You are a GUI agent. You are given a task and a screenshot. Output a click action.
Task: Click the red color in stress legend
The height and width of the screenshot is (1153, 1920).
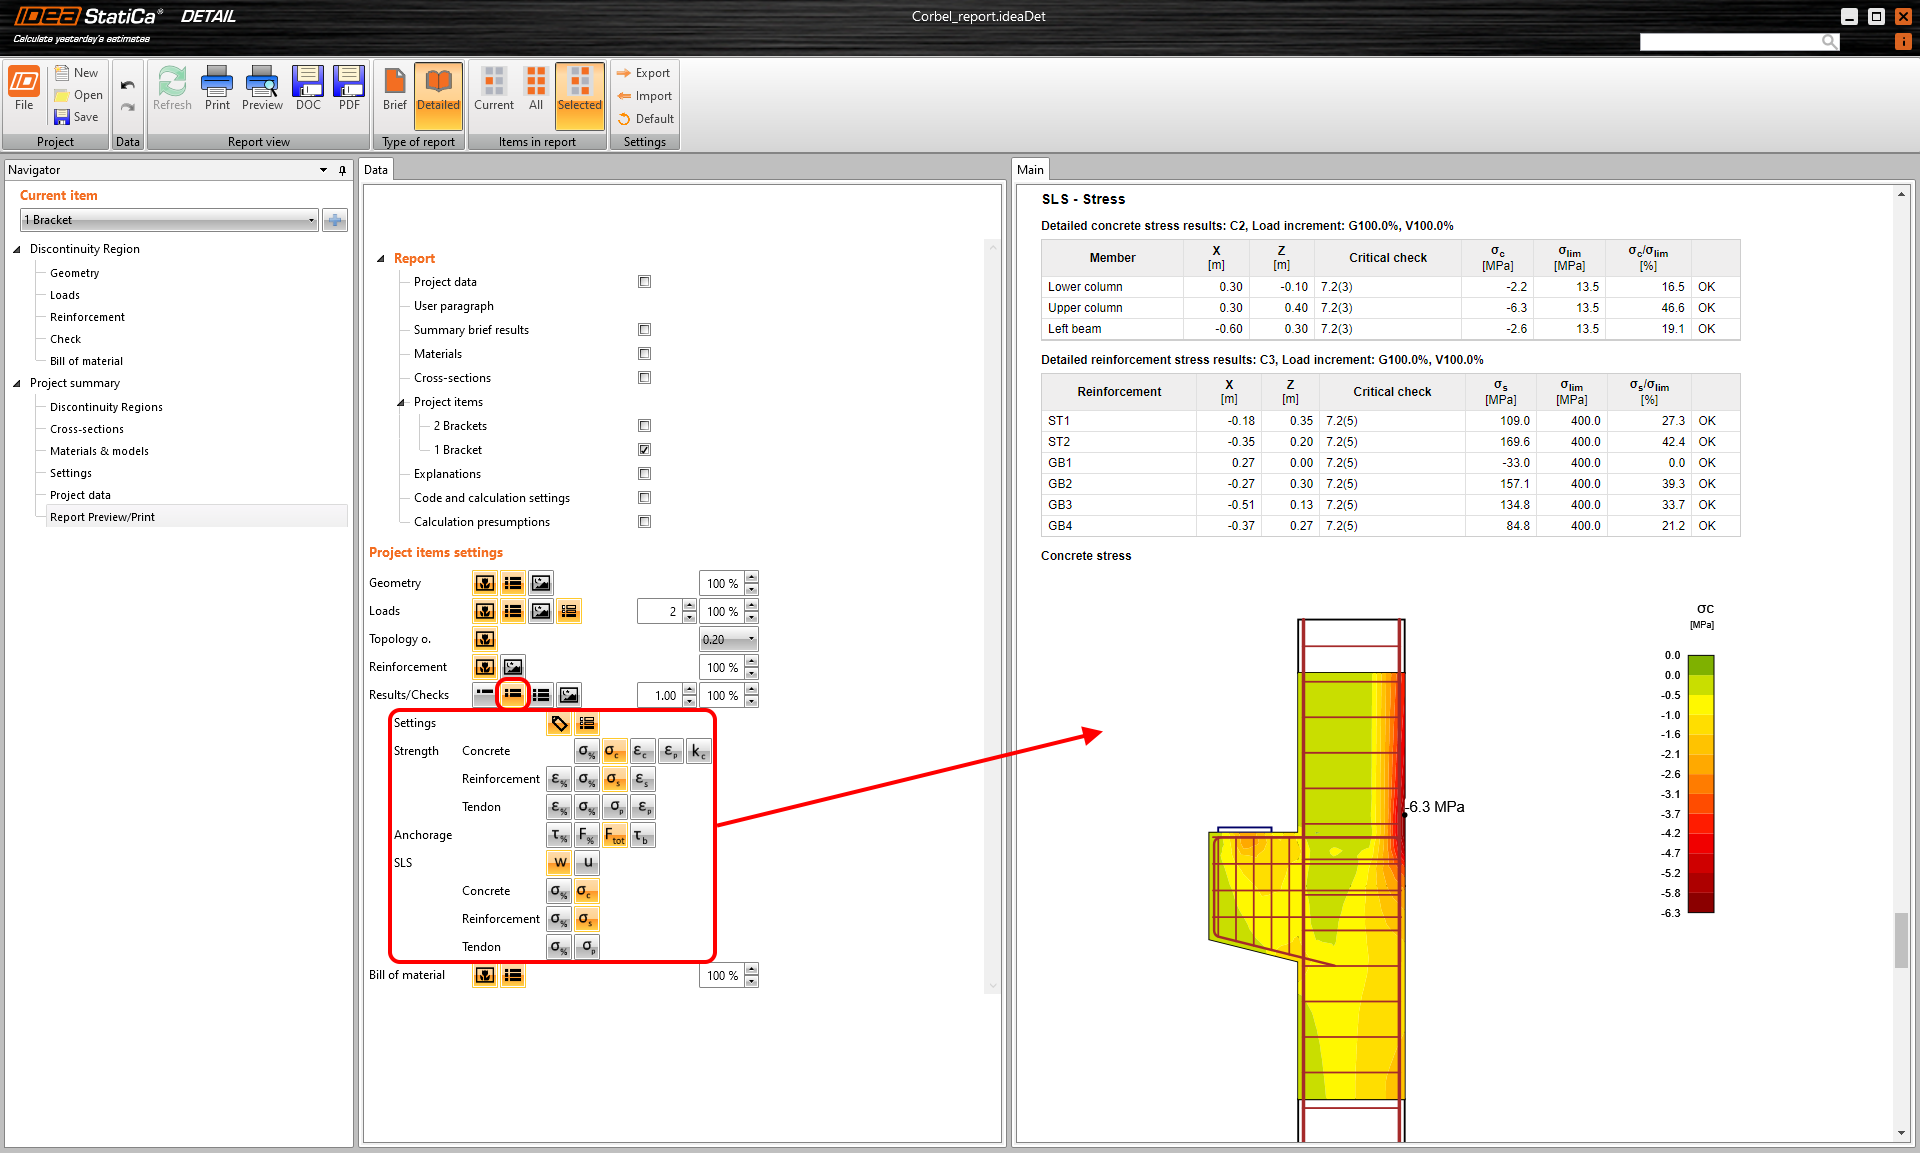pos(1700,843)
